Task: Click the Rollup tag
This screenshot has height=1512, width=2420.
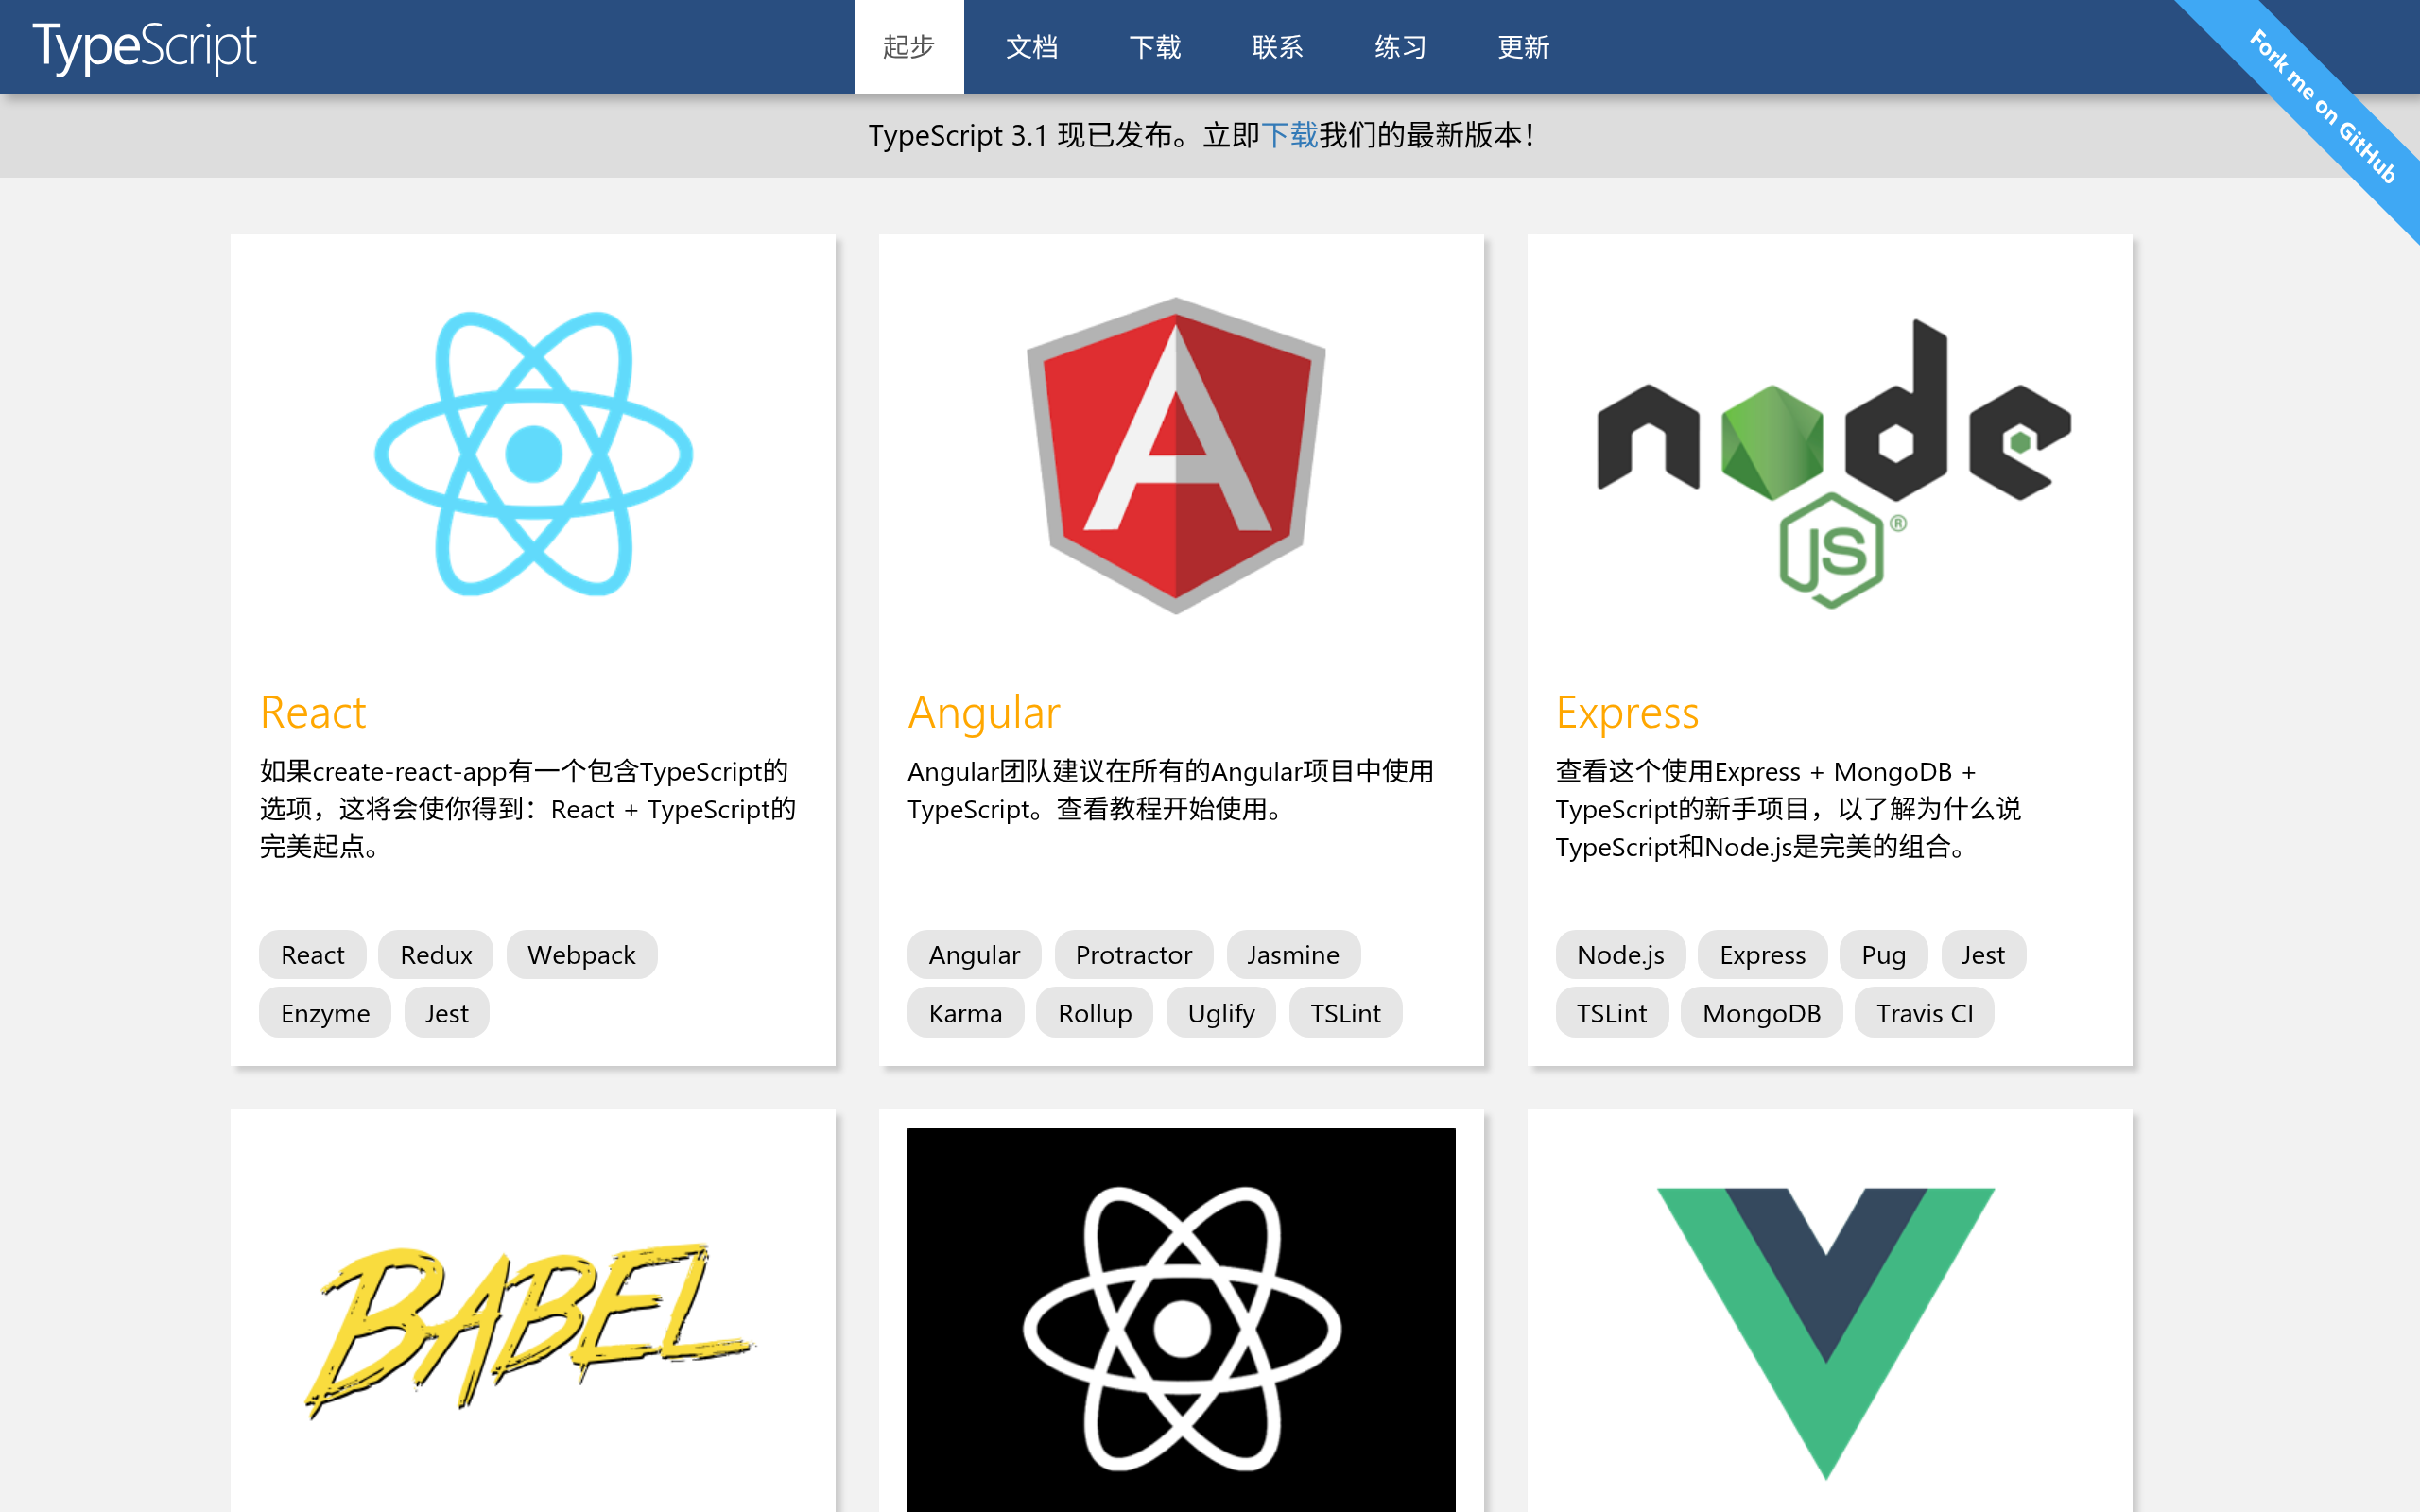Action: (x=1095, y=1013)
